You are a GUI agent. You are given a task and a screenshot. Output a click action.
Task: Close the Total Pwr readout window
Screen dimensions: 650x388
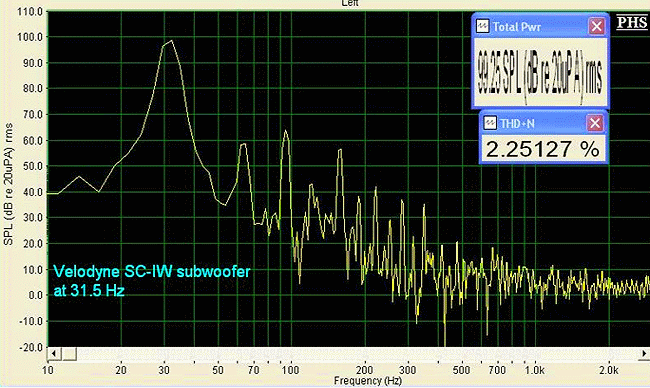point(597,27)
